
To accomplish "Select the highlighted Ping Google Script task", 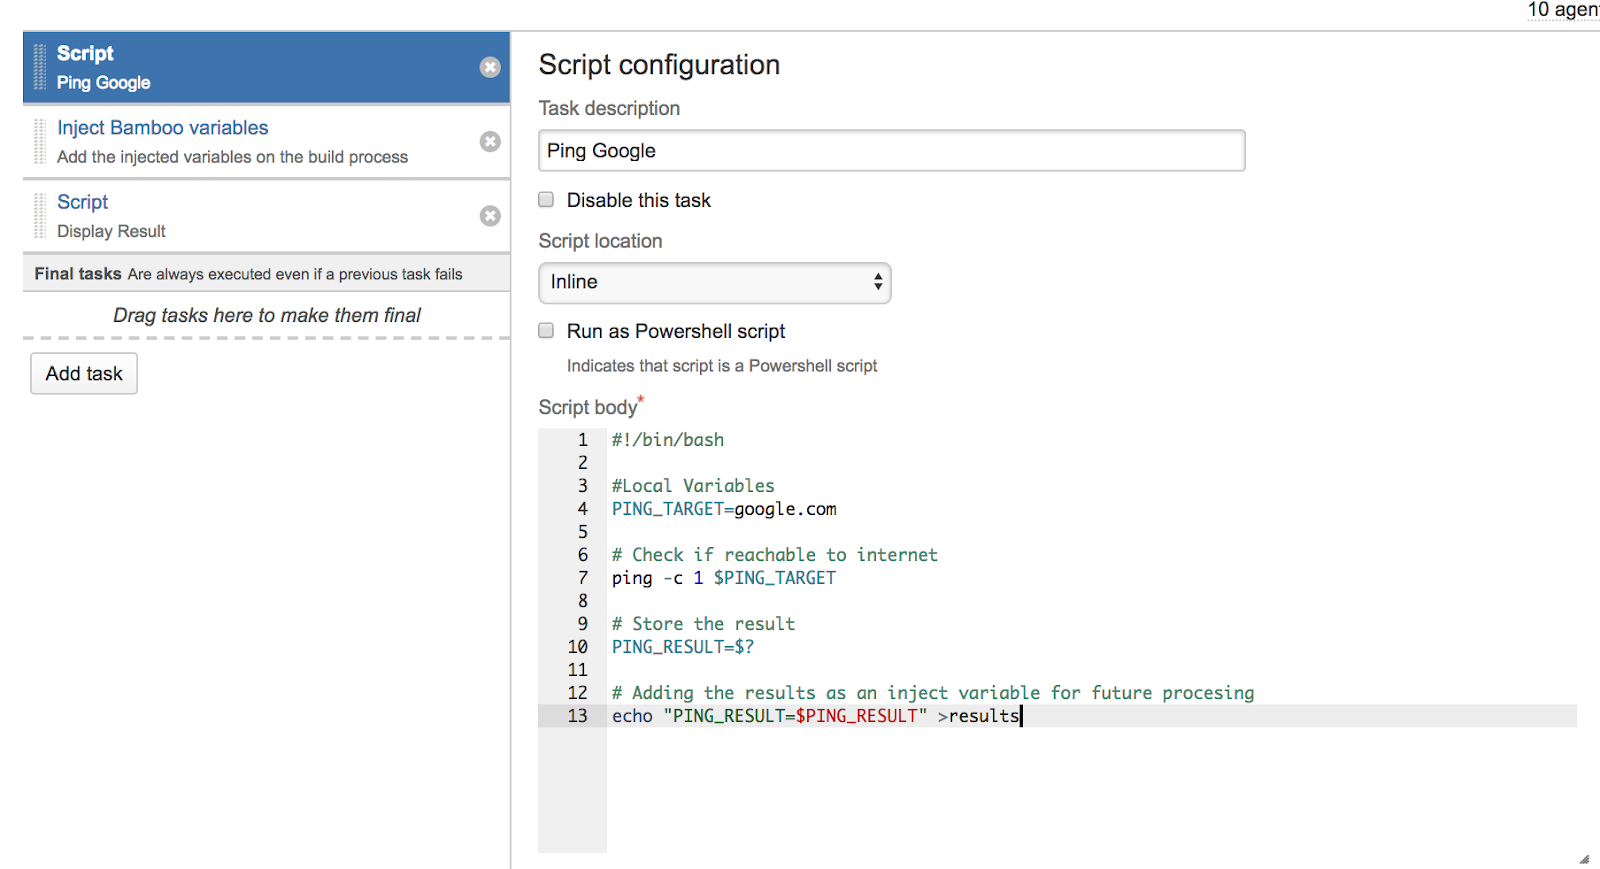I will (266, 67).
